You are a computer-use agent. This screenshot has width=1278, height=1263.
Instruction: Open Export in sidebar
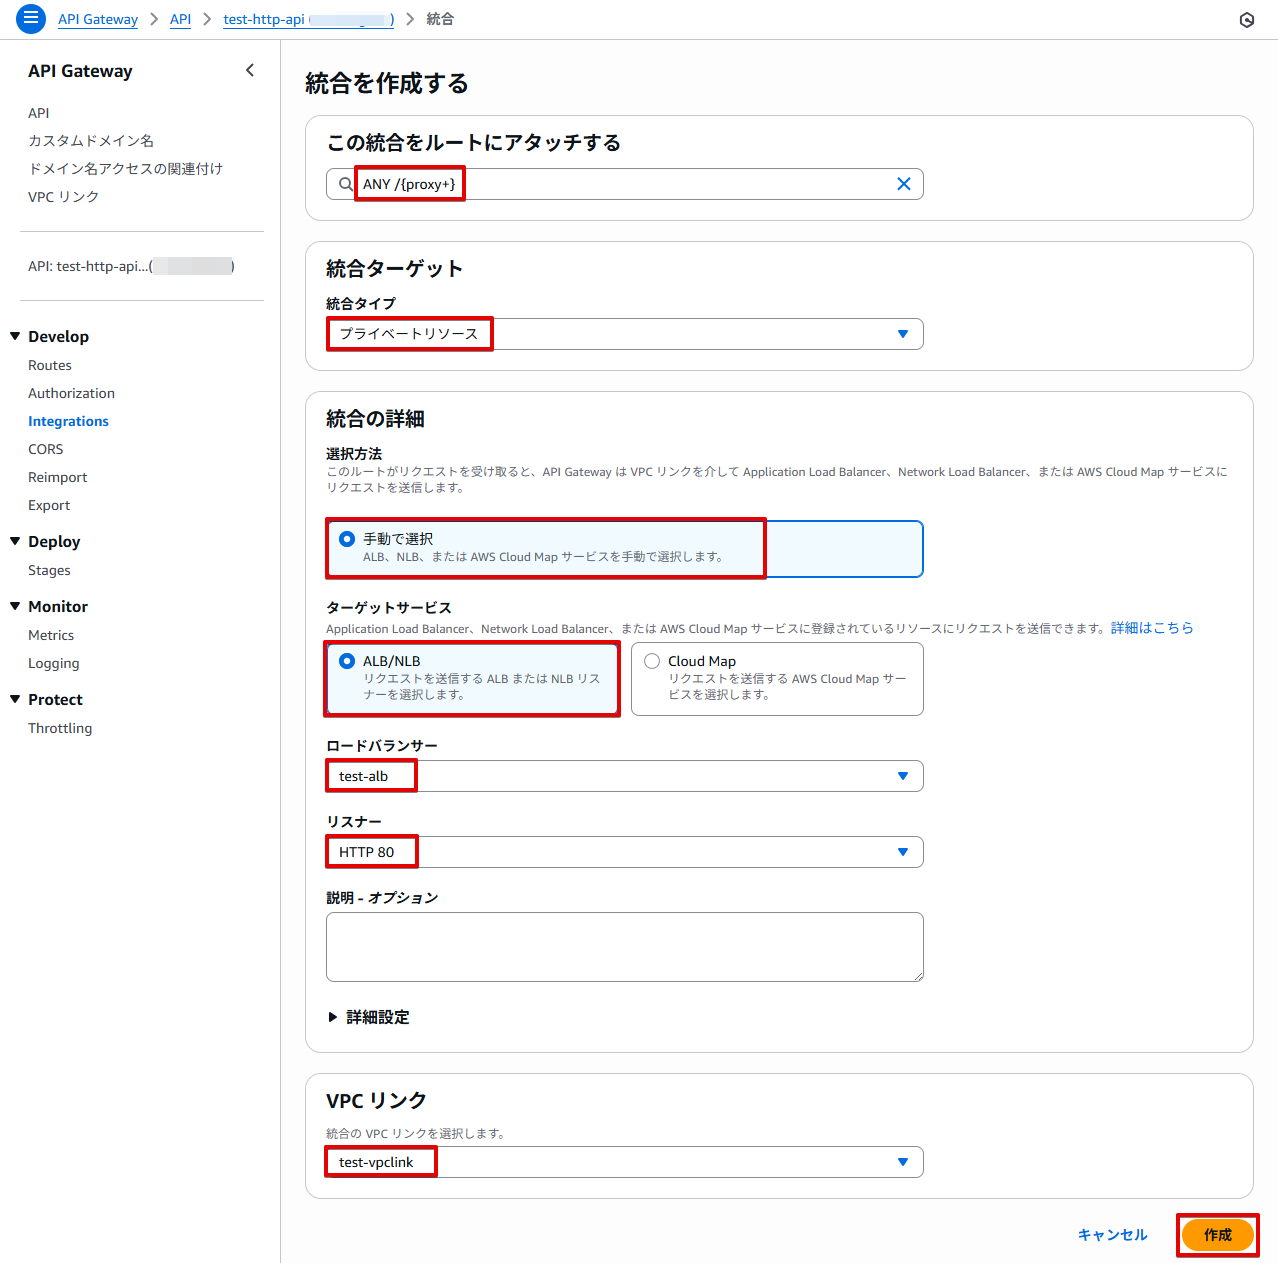click(49, 505)
